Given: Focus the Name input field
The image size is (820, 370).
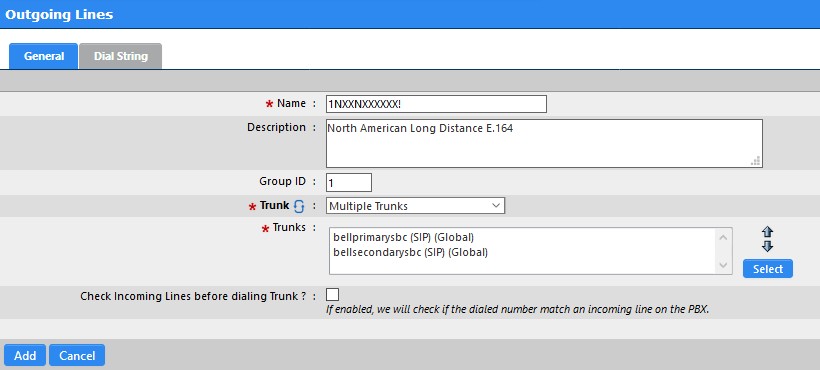Looking at the screenshot, I should (x=436, y=104).
